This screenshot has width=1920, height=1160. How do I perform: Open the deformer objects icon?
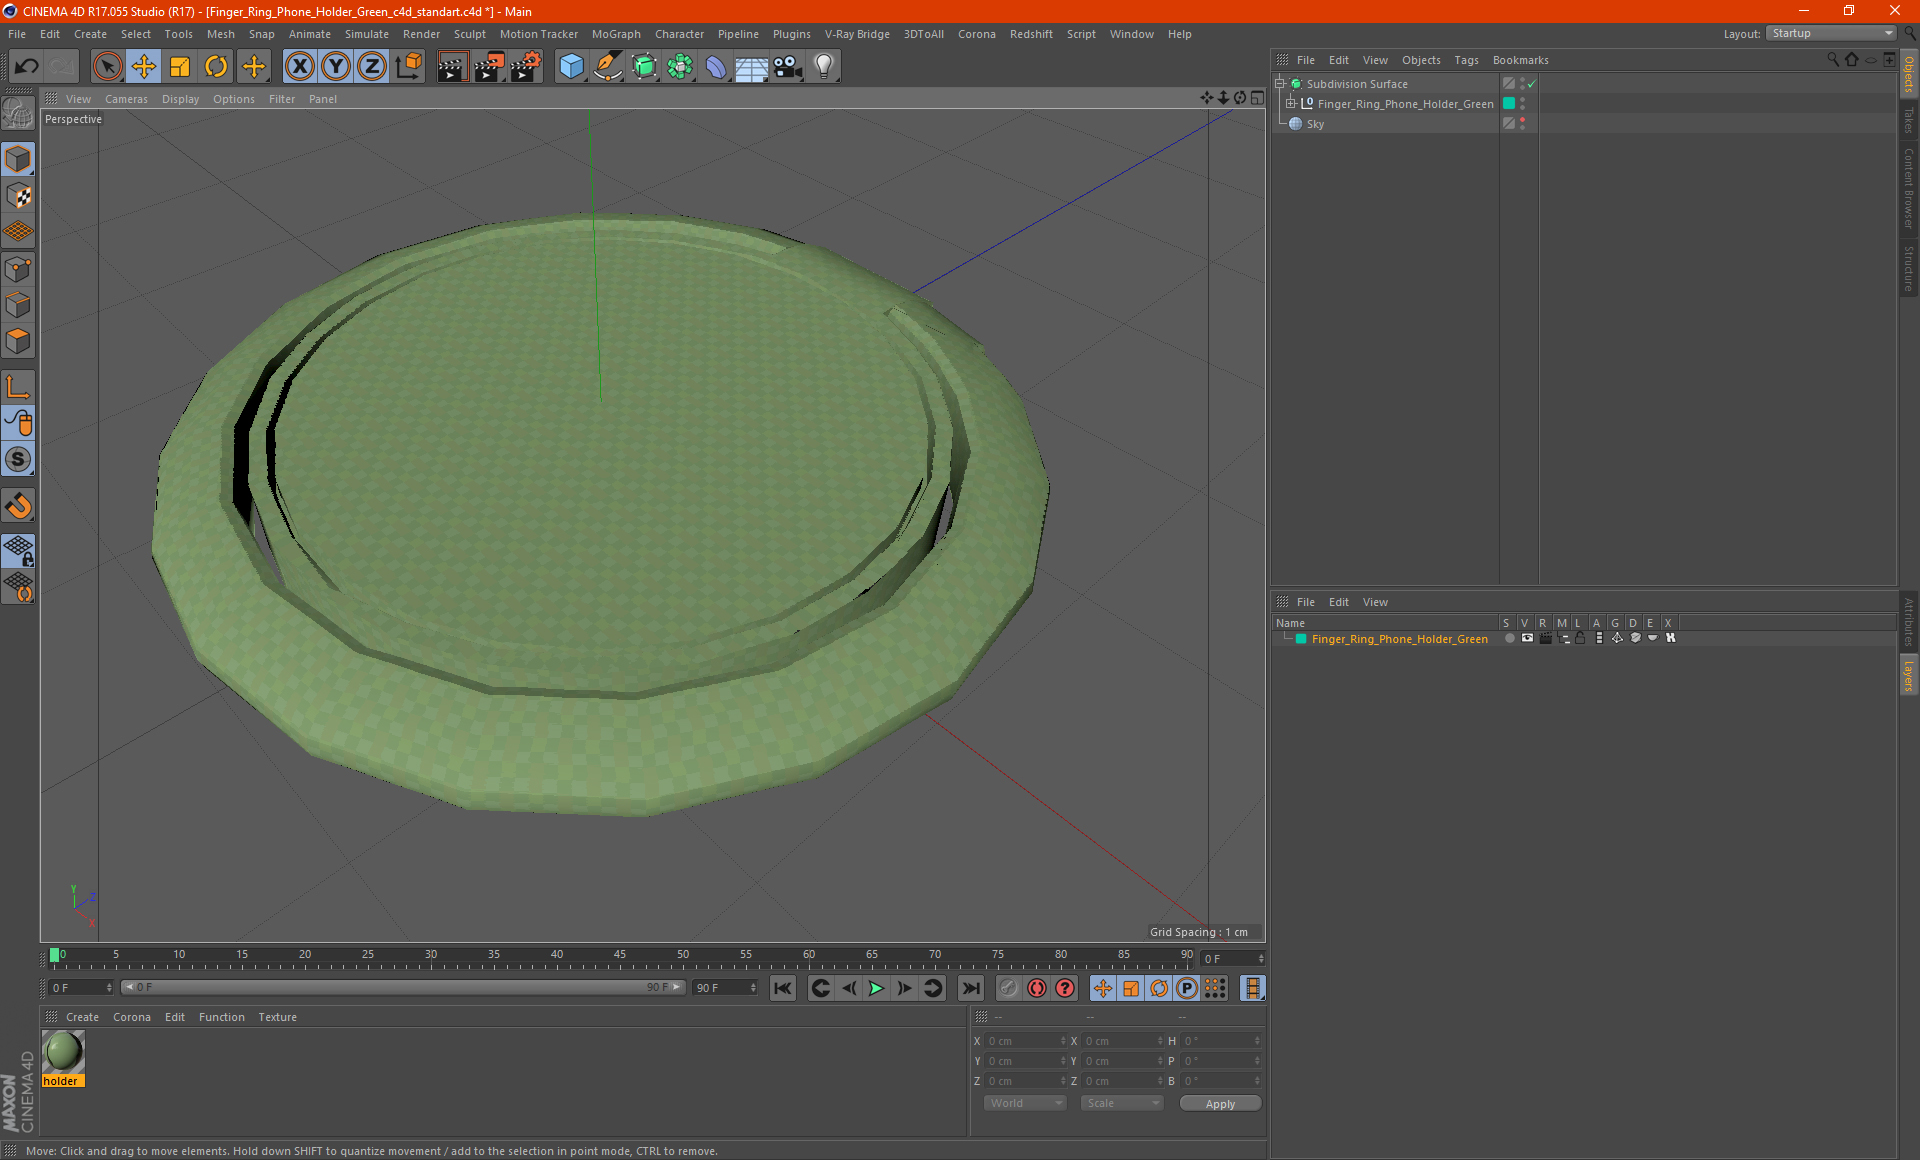(x=716, y=66)
